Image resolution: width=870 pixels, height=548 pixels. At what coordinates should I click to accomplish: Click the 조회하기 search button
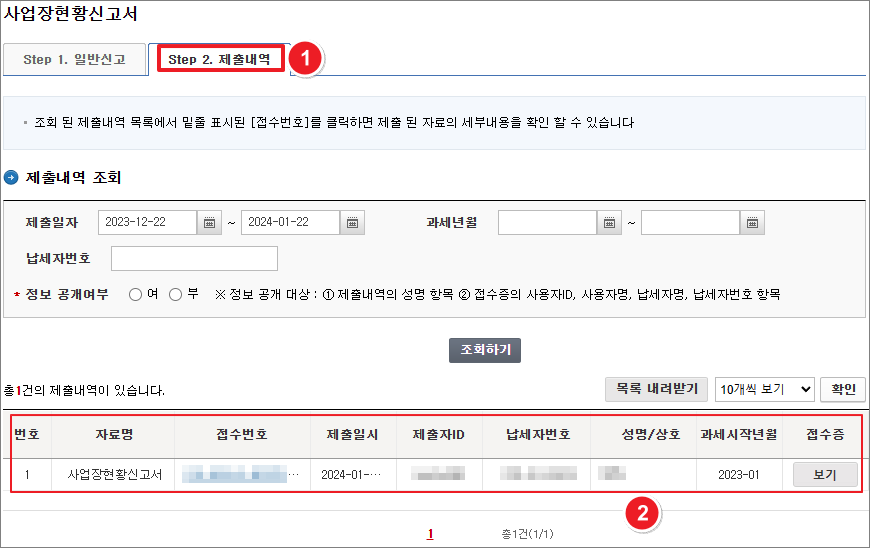(485, 350)
